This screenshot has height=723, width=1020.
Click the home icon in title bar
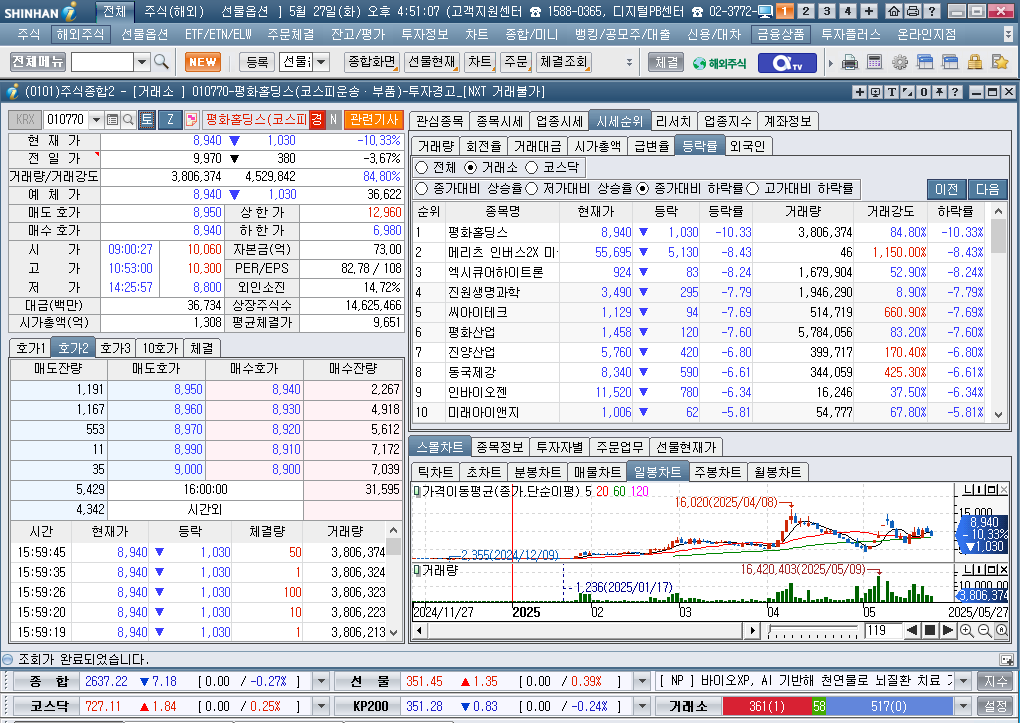point(894,11)
